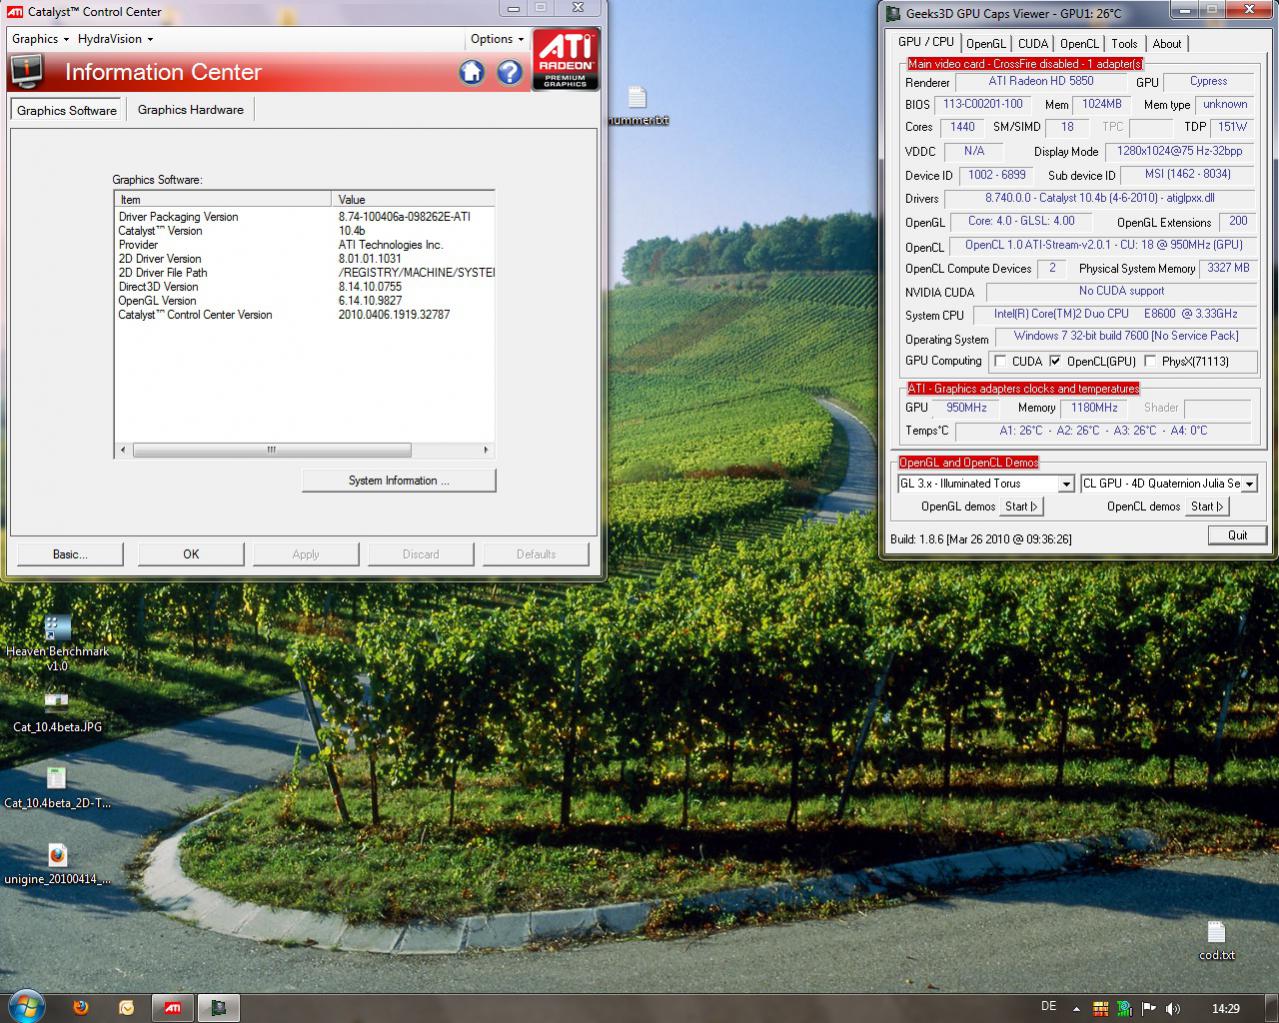Click the DE language indicator
This screenshot has height=1023, width=1279.
(1048, 1007)
